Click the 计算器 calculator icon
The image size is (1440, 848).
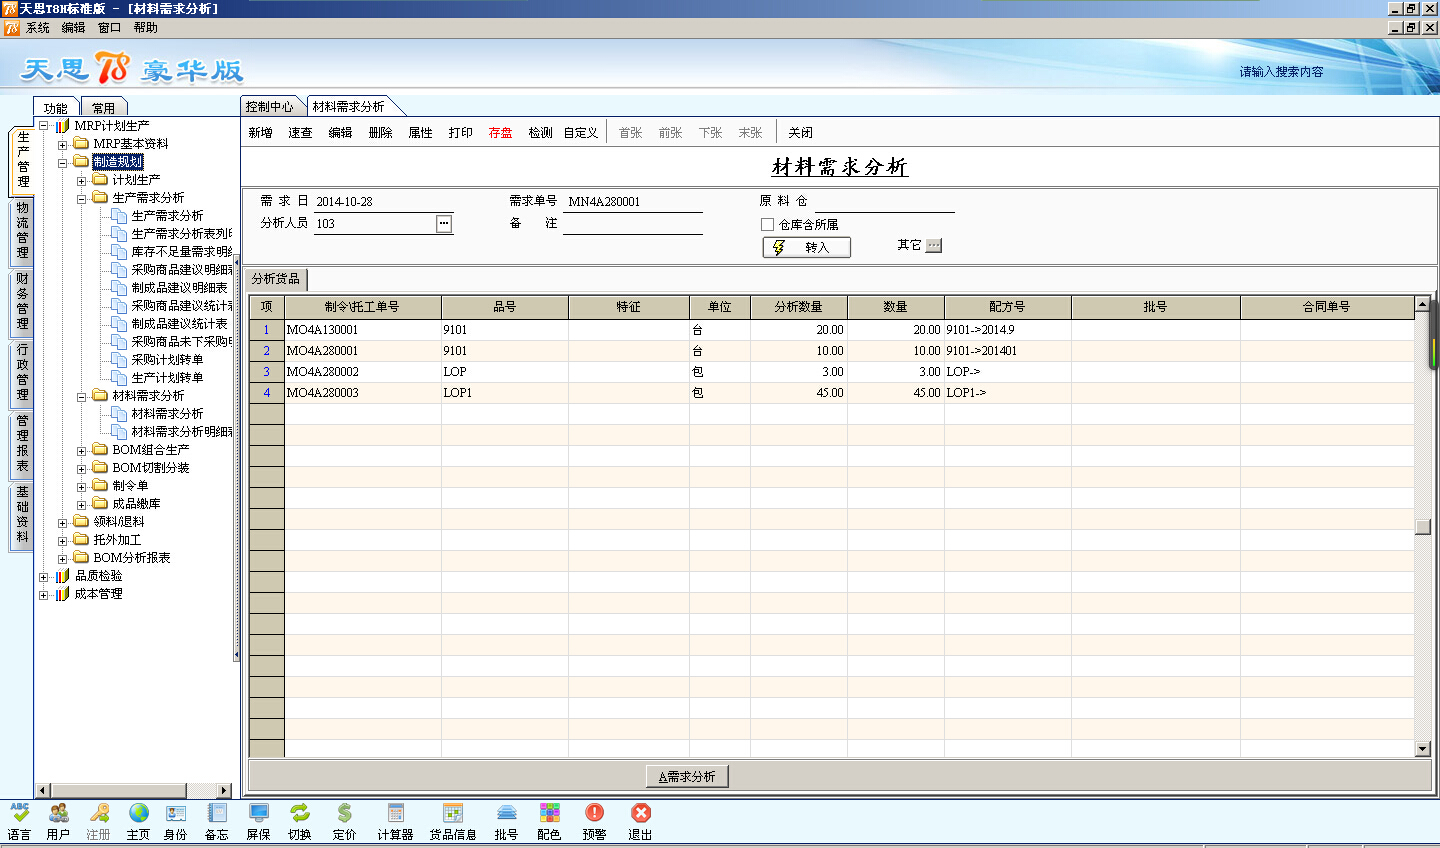(x=395, y=814)
